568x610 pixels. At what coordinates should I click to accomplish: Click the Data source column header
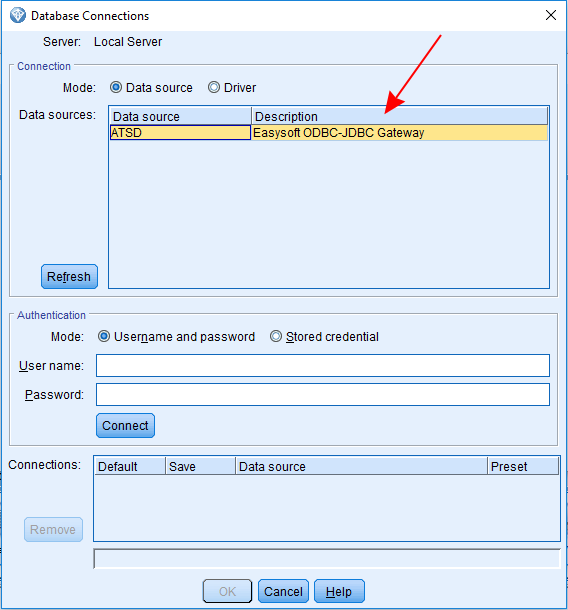pos(181,116)
